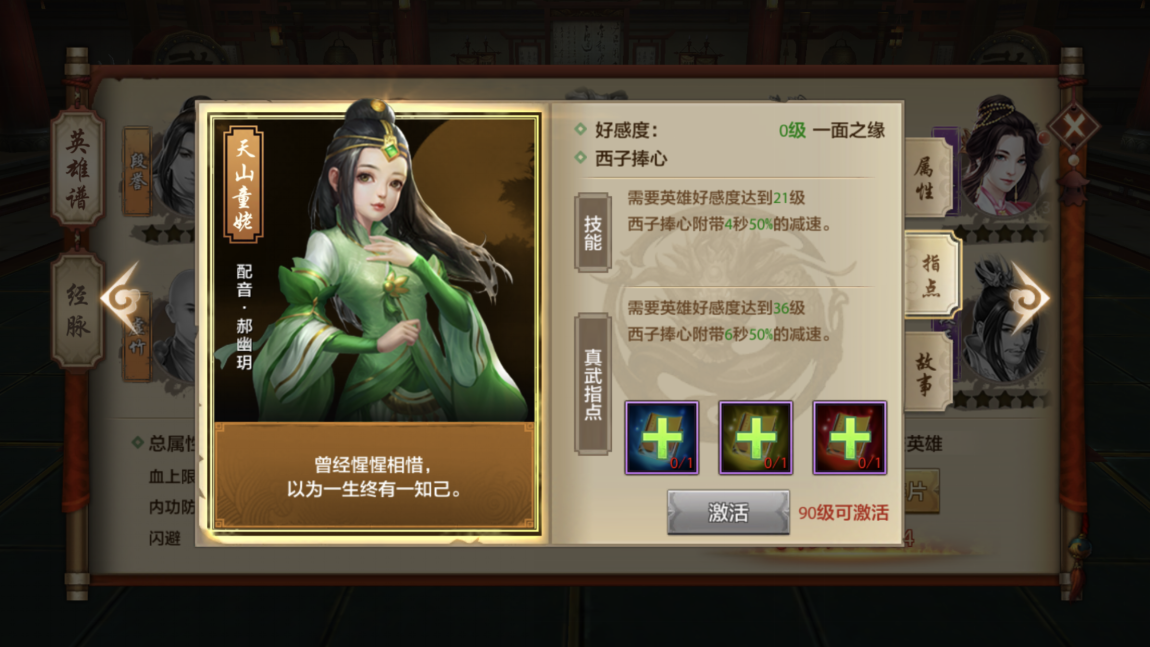Add yellow skill book to middle slot

pyautogui.click(x=755, y=437)
